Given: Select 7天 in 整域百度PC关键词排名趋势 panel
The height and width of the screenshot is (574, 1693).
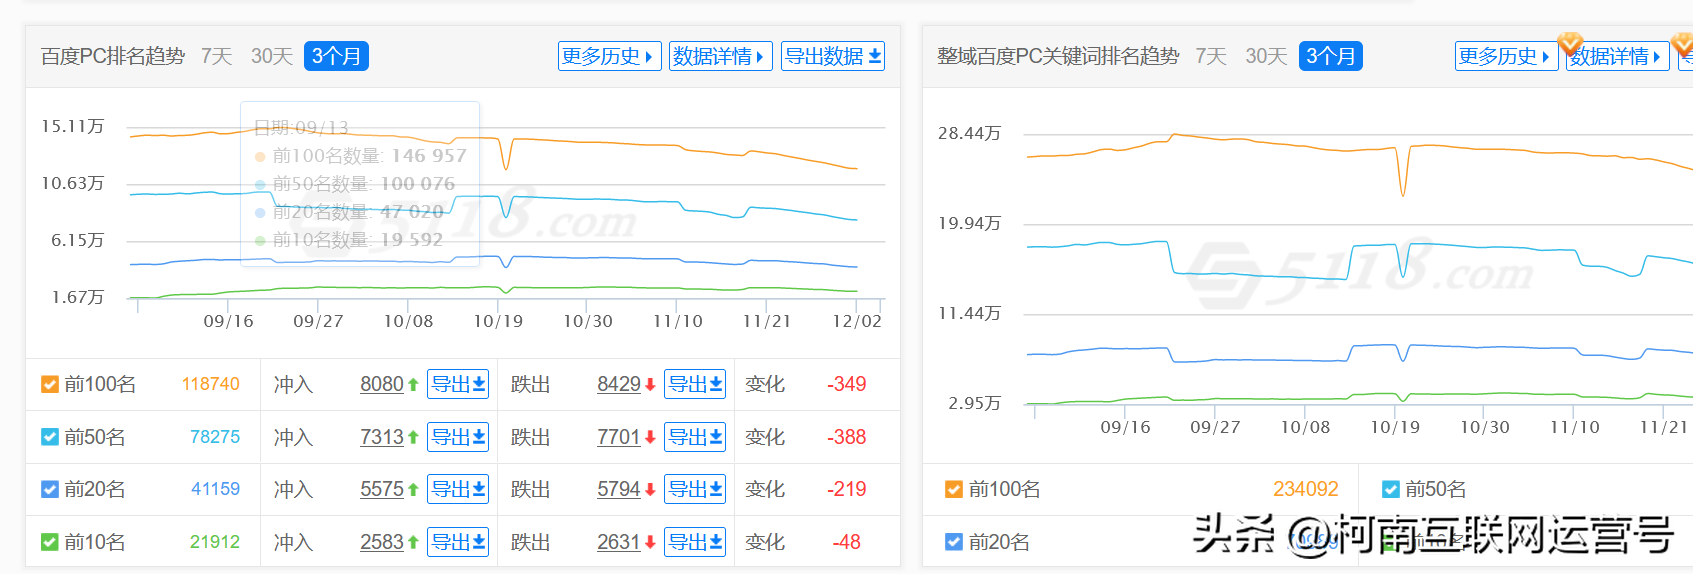Looking at the screenshot, I should (1210, 56).
